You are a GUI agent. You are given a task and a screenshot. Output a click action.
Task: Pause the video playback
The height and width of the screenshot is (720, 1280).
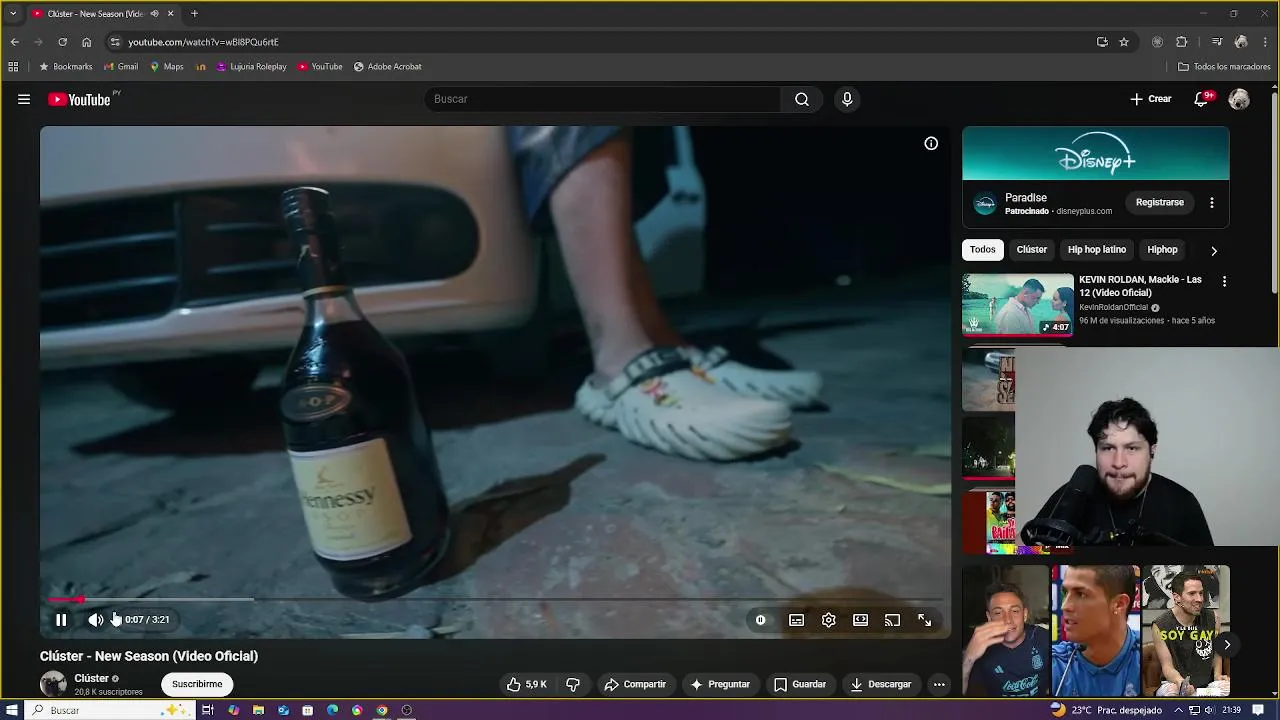click(61, 620)
